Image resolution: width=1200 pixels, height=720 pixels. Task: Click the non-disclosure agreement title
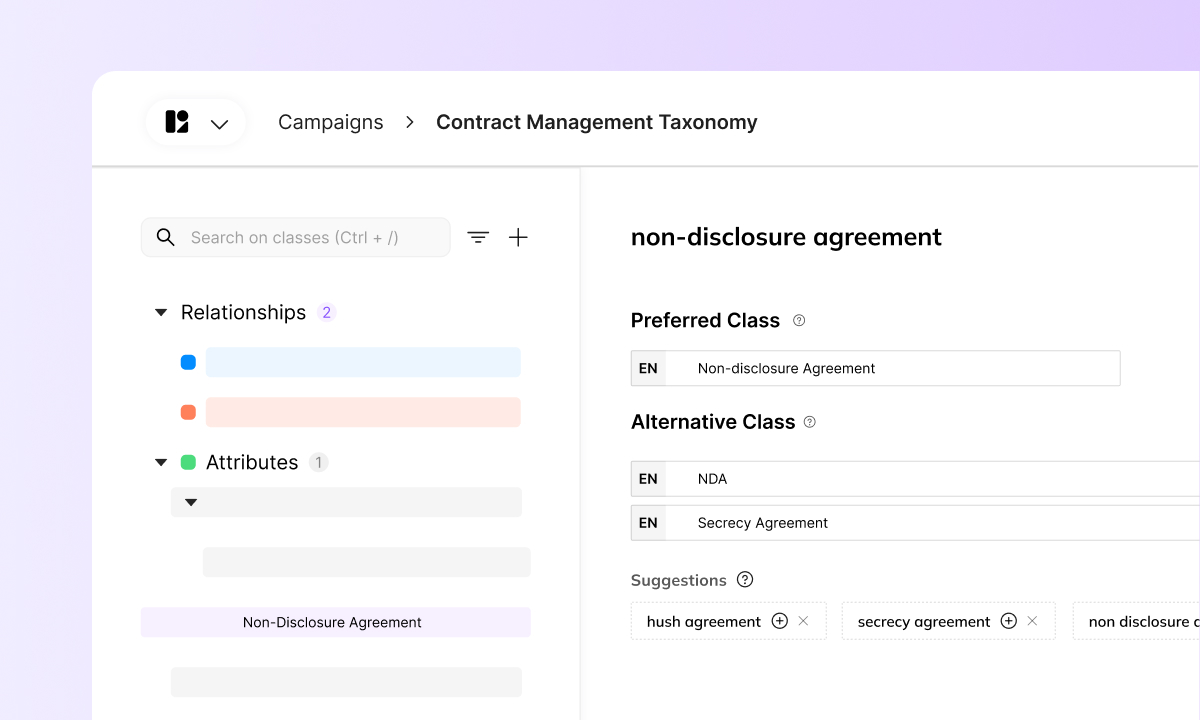coord(786,237)
